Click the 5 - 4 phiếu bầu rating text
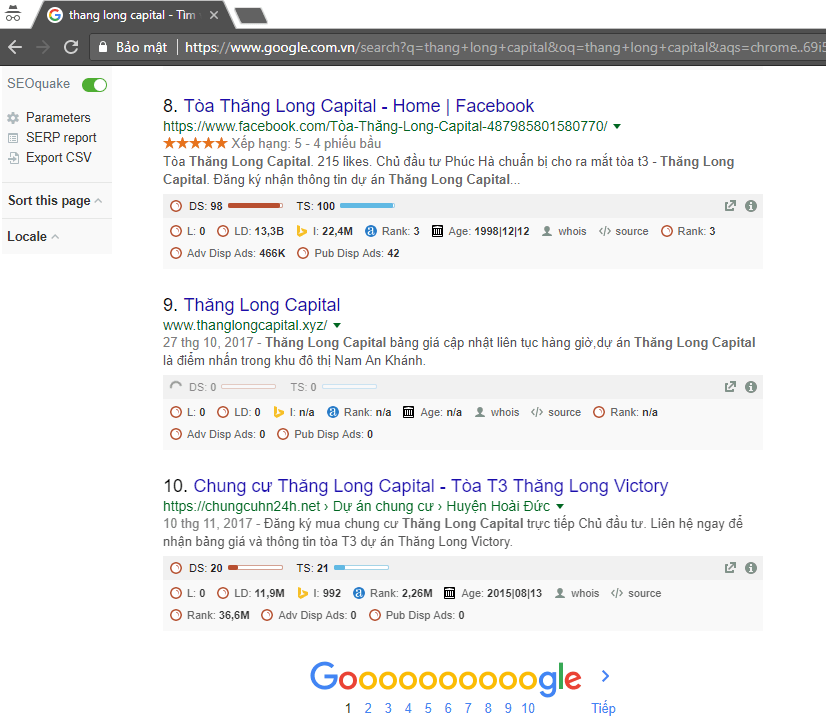The height and width of the screenshot is (727, 826). pyautogui.click(x=338, y=143)
